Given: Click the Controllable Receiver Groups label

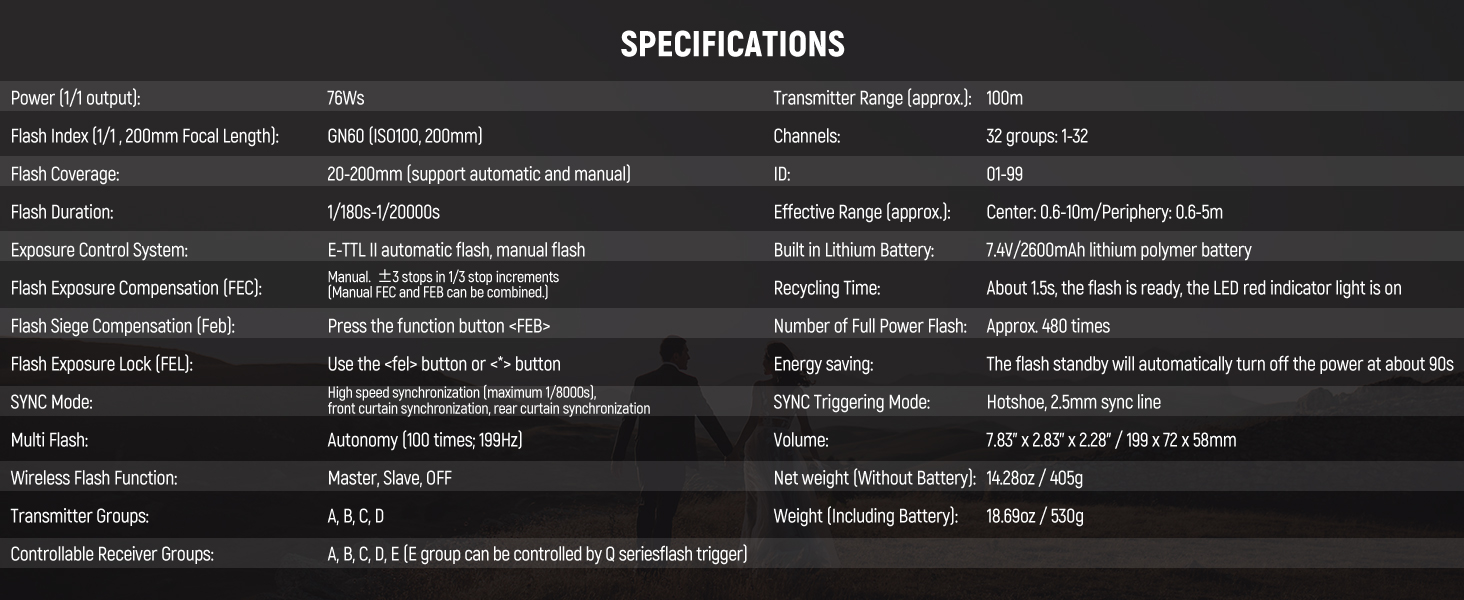Looking at the screenshot, I should [x=112, y=554].
